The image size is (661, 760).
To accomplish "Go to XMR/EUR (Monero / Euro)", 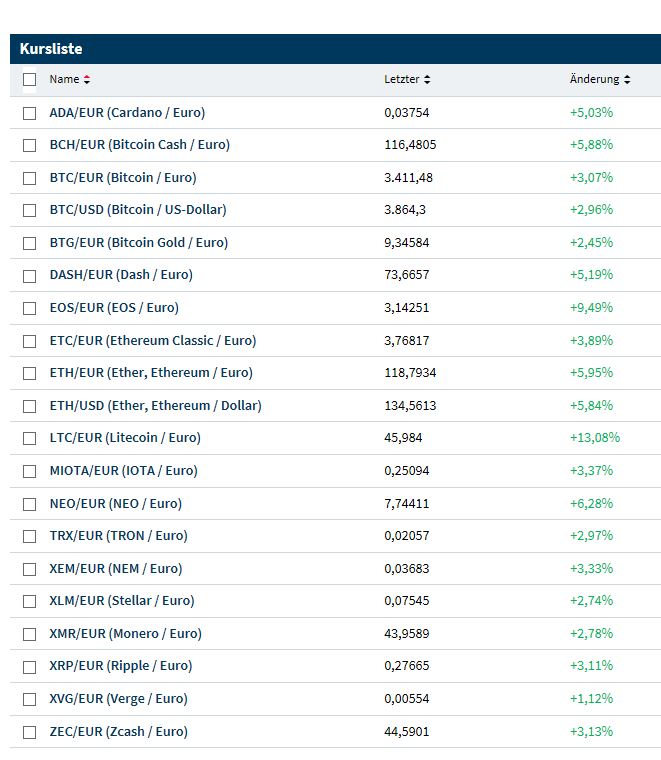I will (x=125, y=633).
